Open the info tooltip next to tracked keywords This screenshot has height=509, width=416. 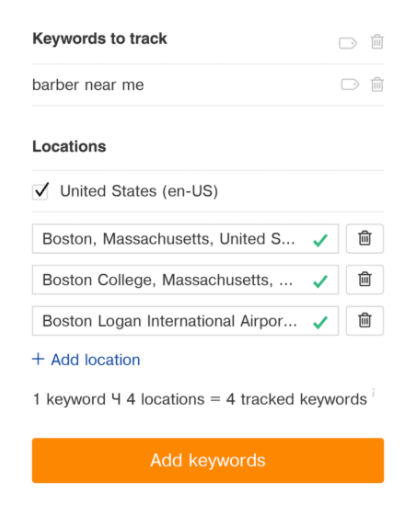click(x=373, y=392)
